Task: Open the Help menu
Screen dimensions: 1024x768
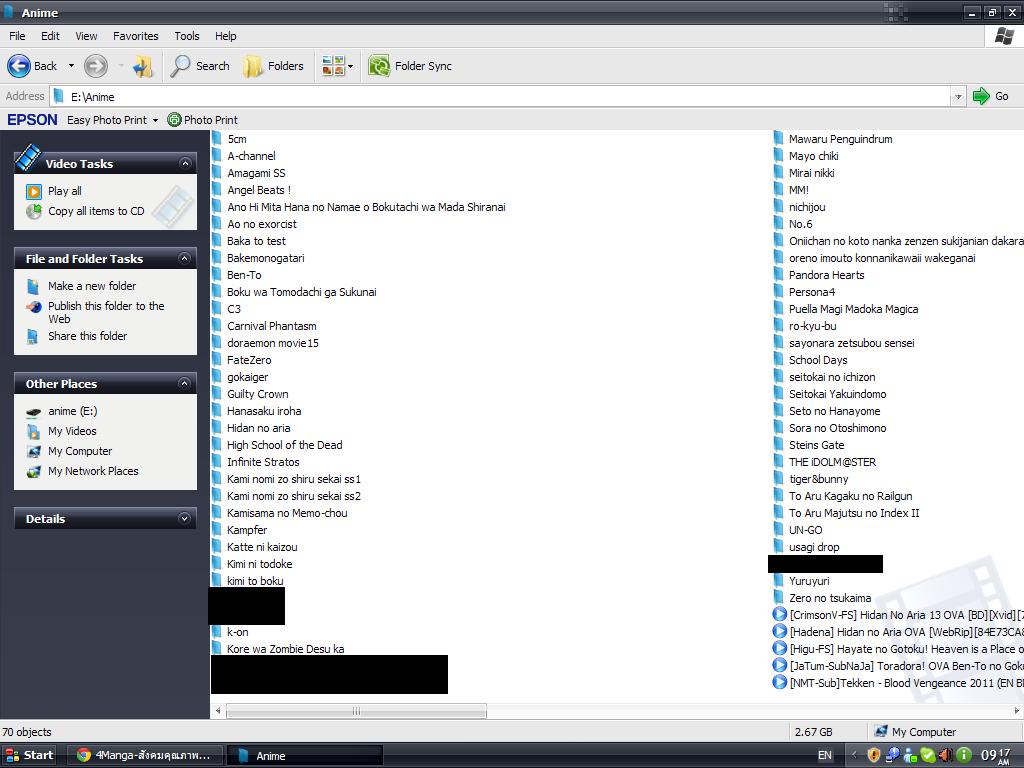Action: coord(226,36)
